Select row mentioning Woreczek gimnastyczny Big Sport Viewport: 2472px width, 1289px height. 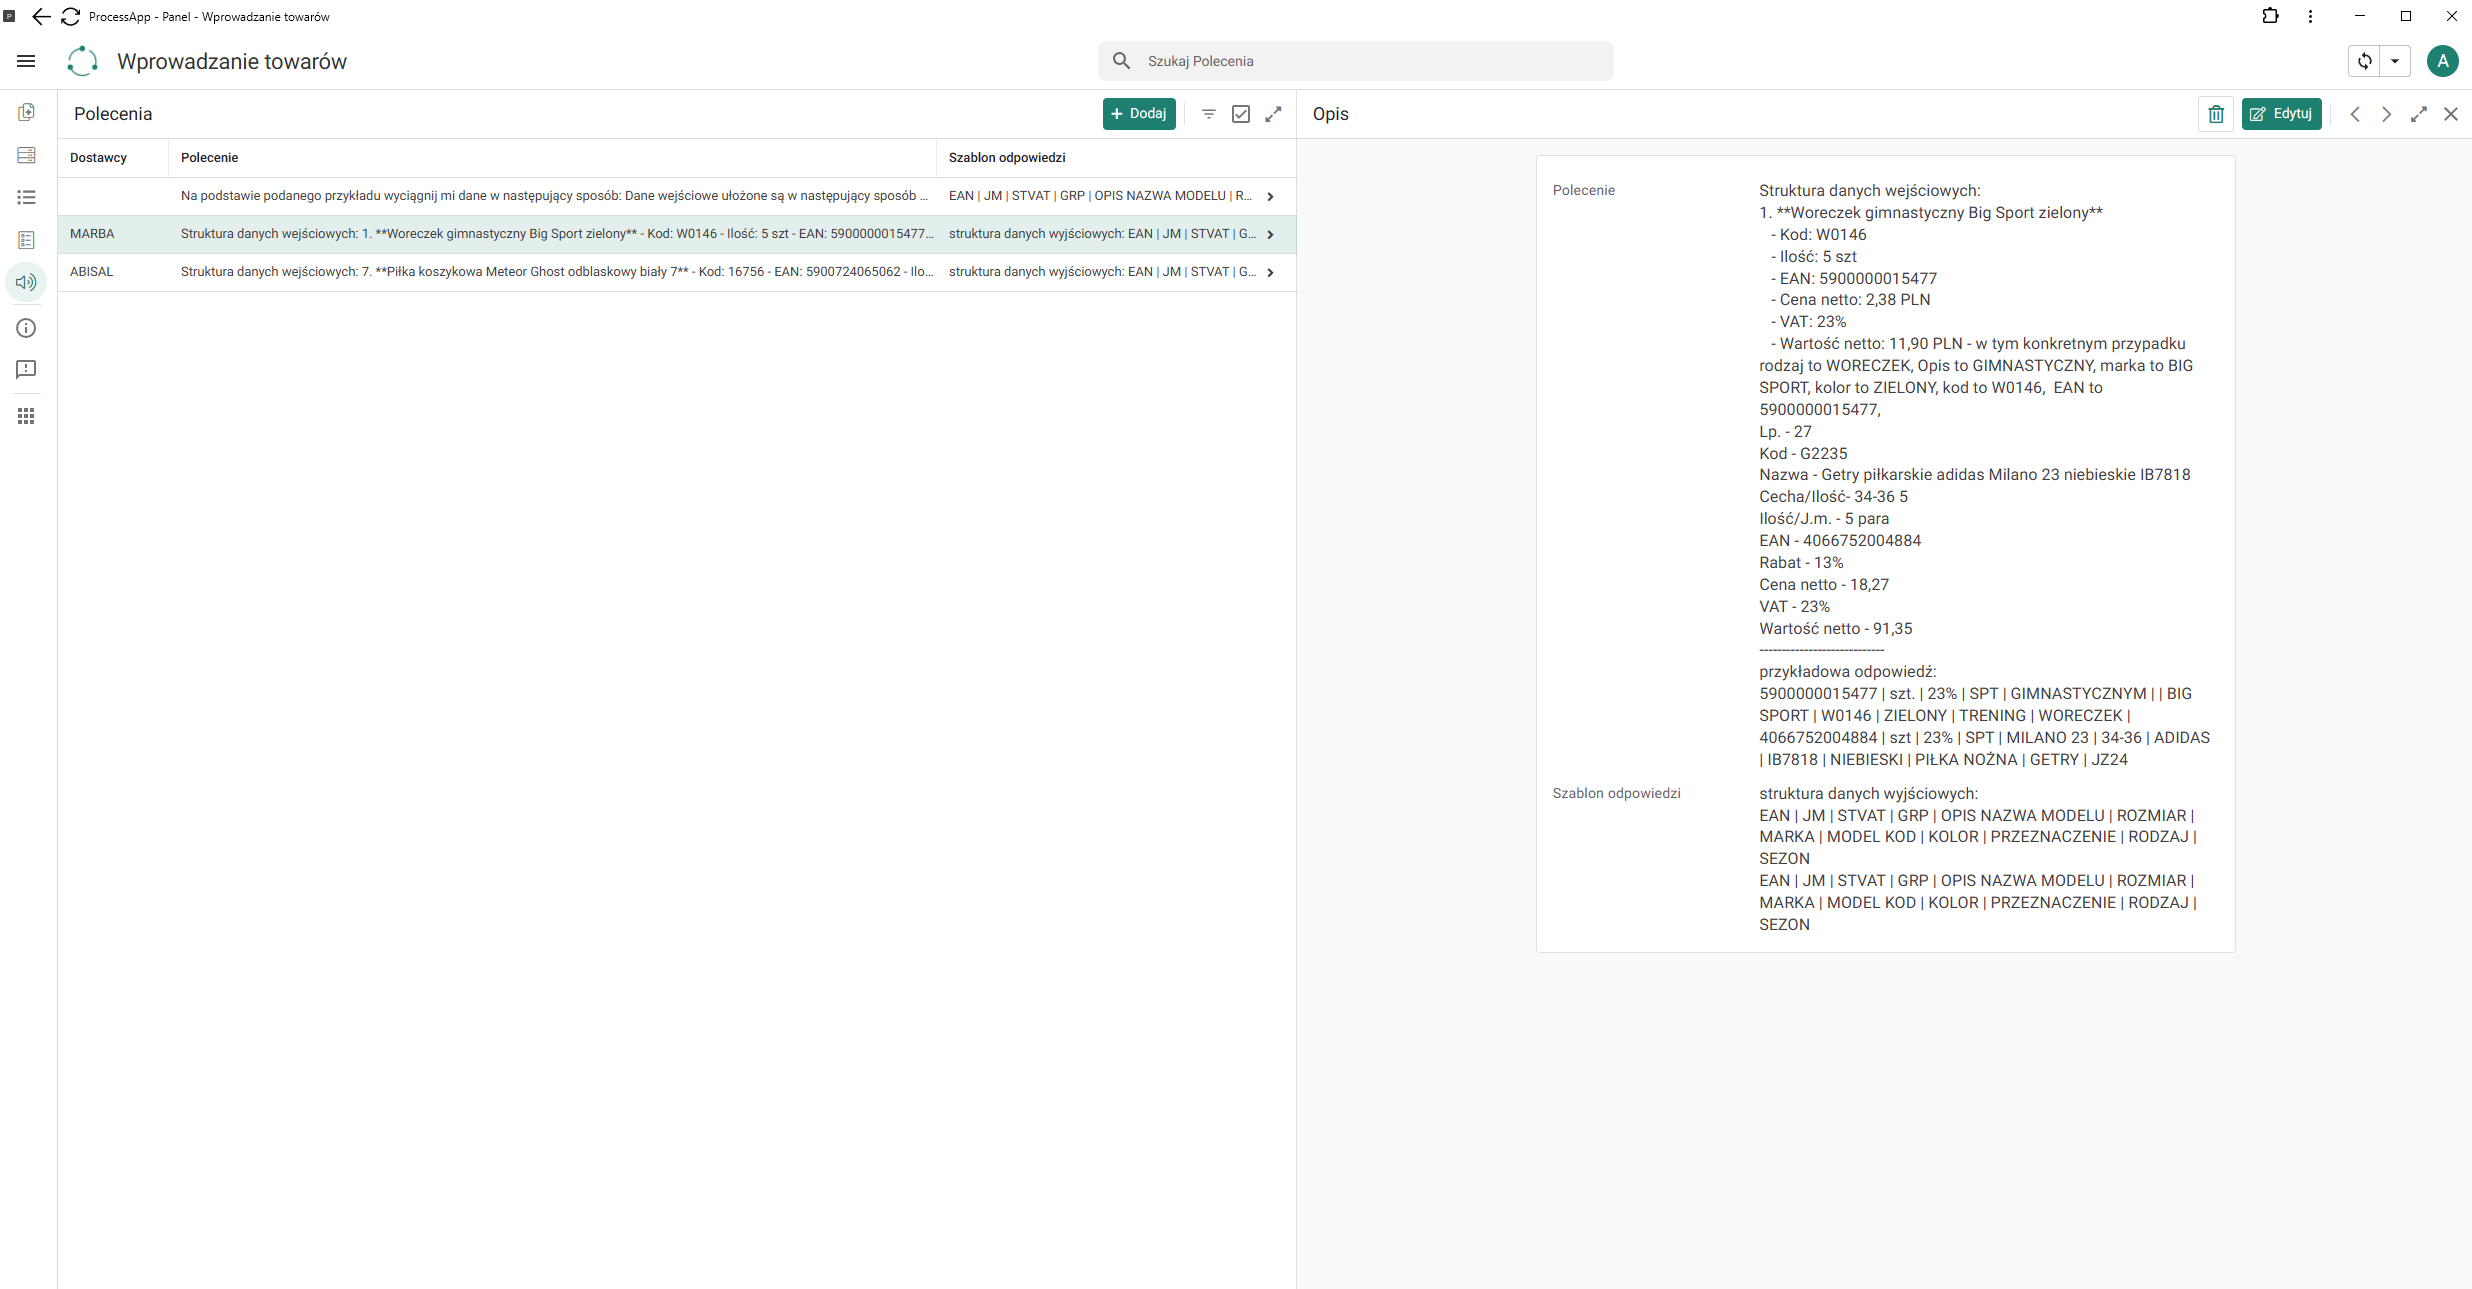(x=677, y=234)
